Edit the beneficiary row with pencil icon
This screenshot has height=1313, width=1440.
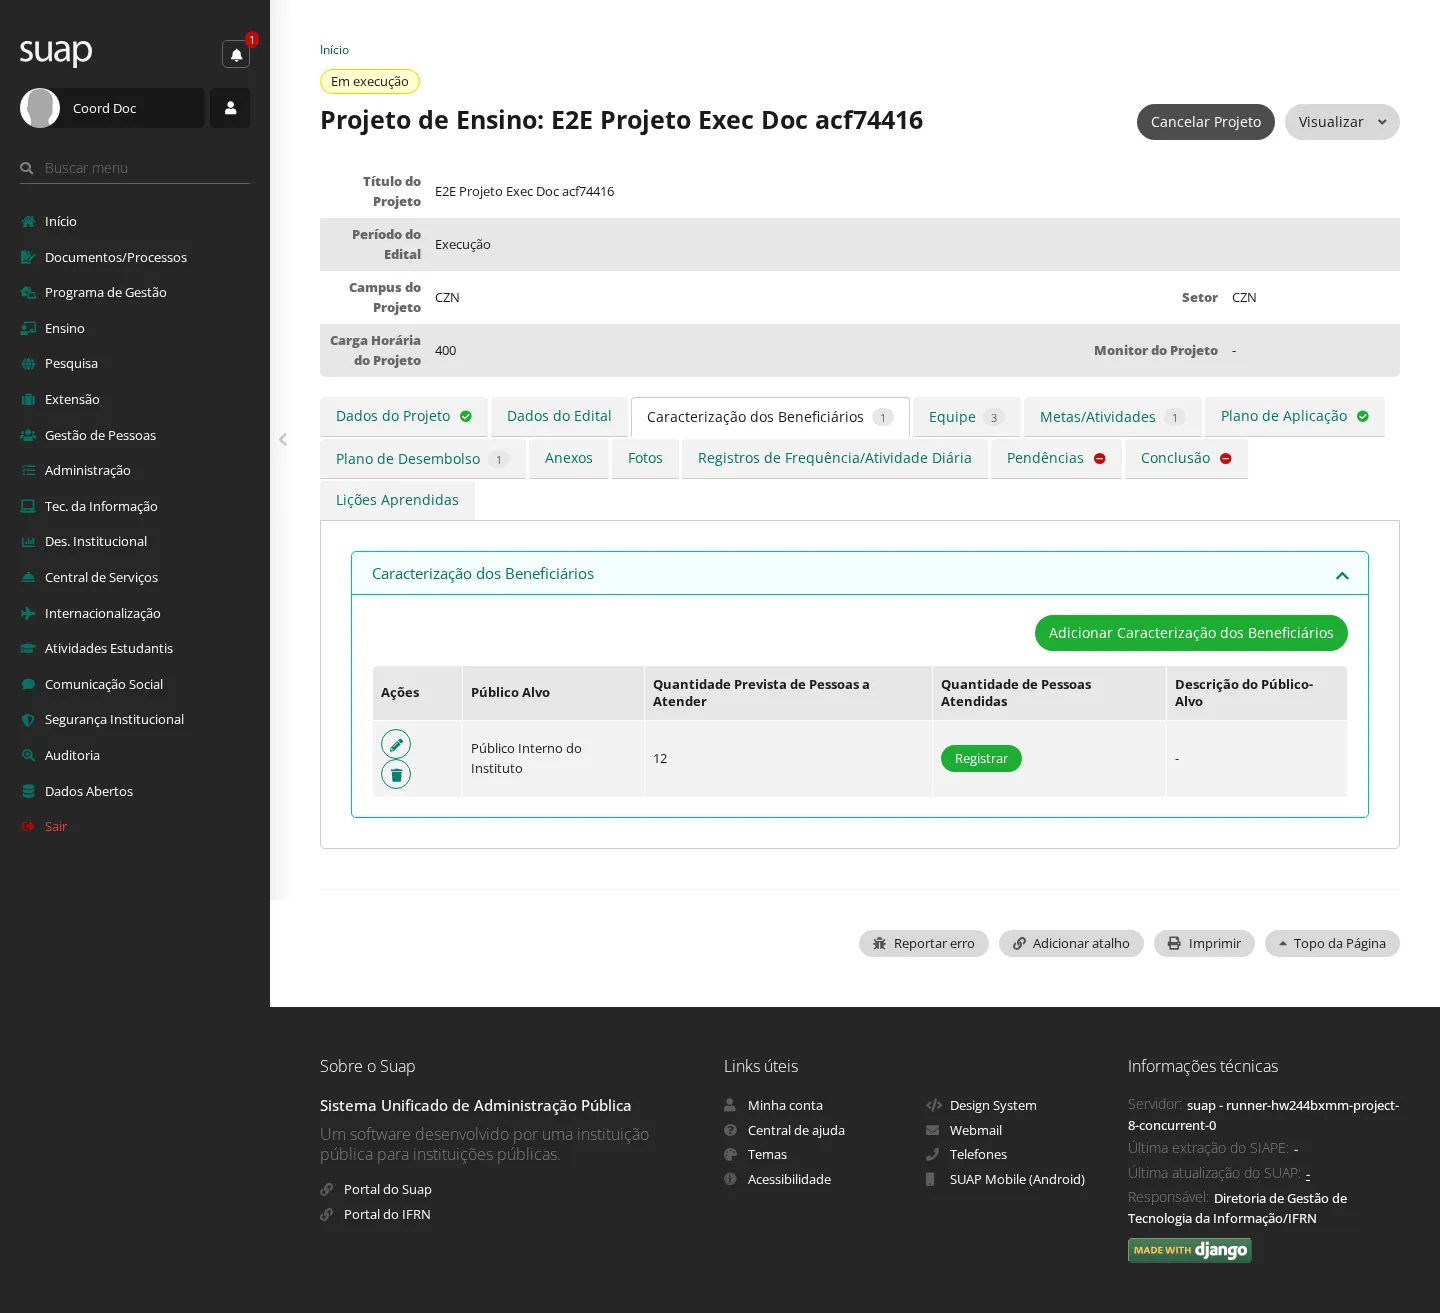(x=396, y=744)
